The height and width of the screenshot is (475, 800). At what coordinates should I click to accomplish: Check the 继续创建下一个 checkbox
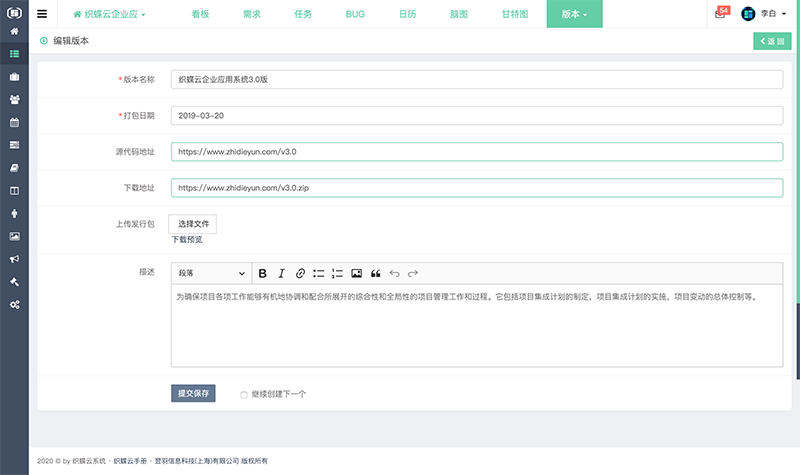coord(244,394)
